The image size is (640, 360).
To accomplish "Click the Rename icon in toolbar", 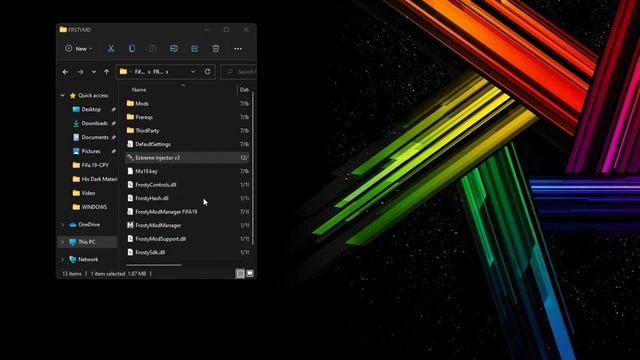I will tap(174, 49).
